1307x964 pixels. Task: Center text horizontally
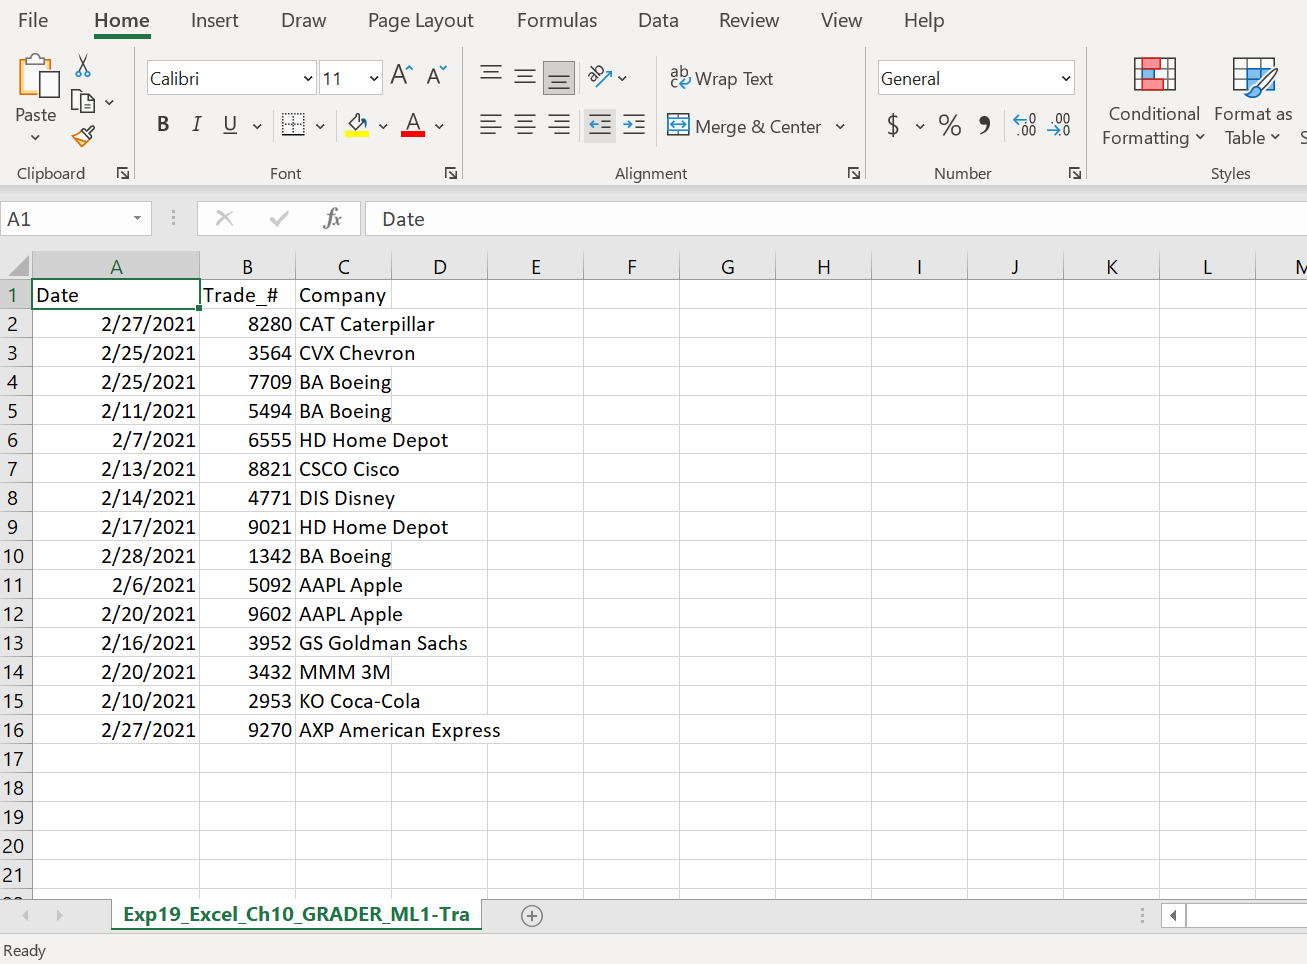pyautogui.click(x=524, y=125)
